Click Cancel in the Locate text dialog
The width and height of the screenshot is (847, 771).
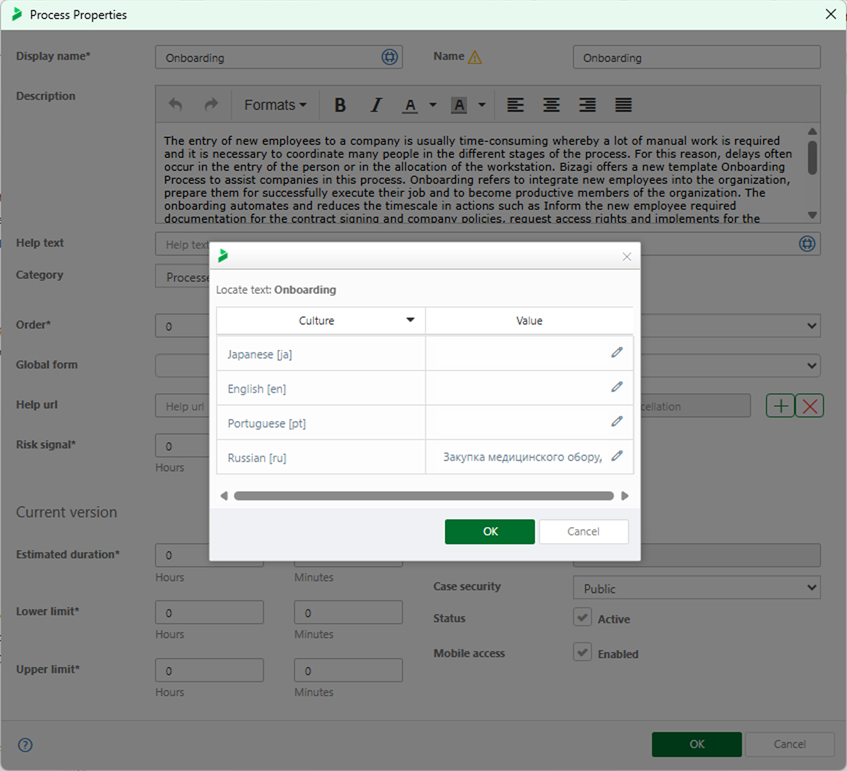(583, 532)
